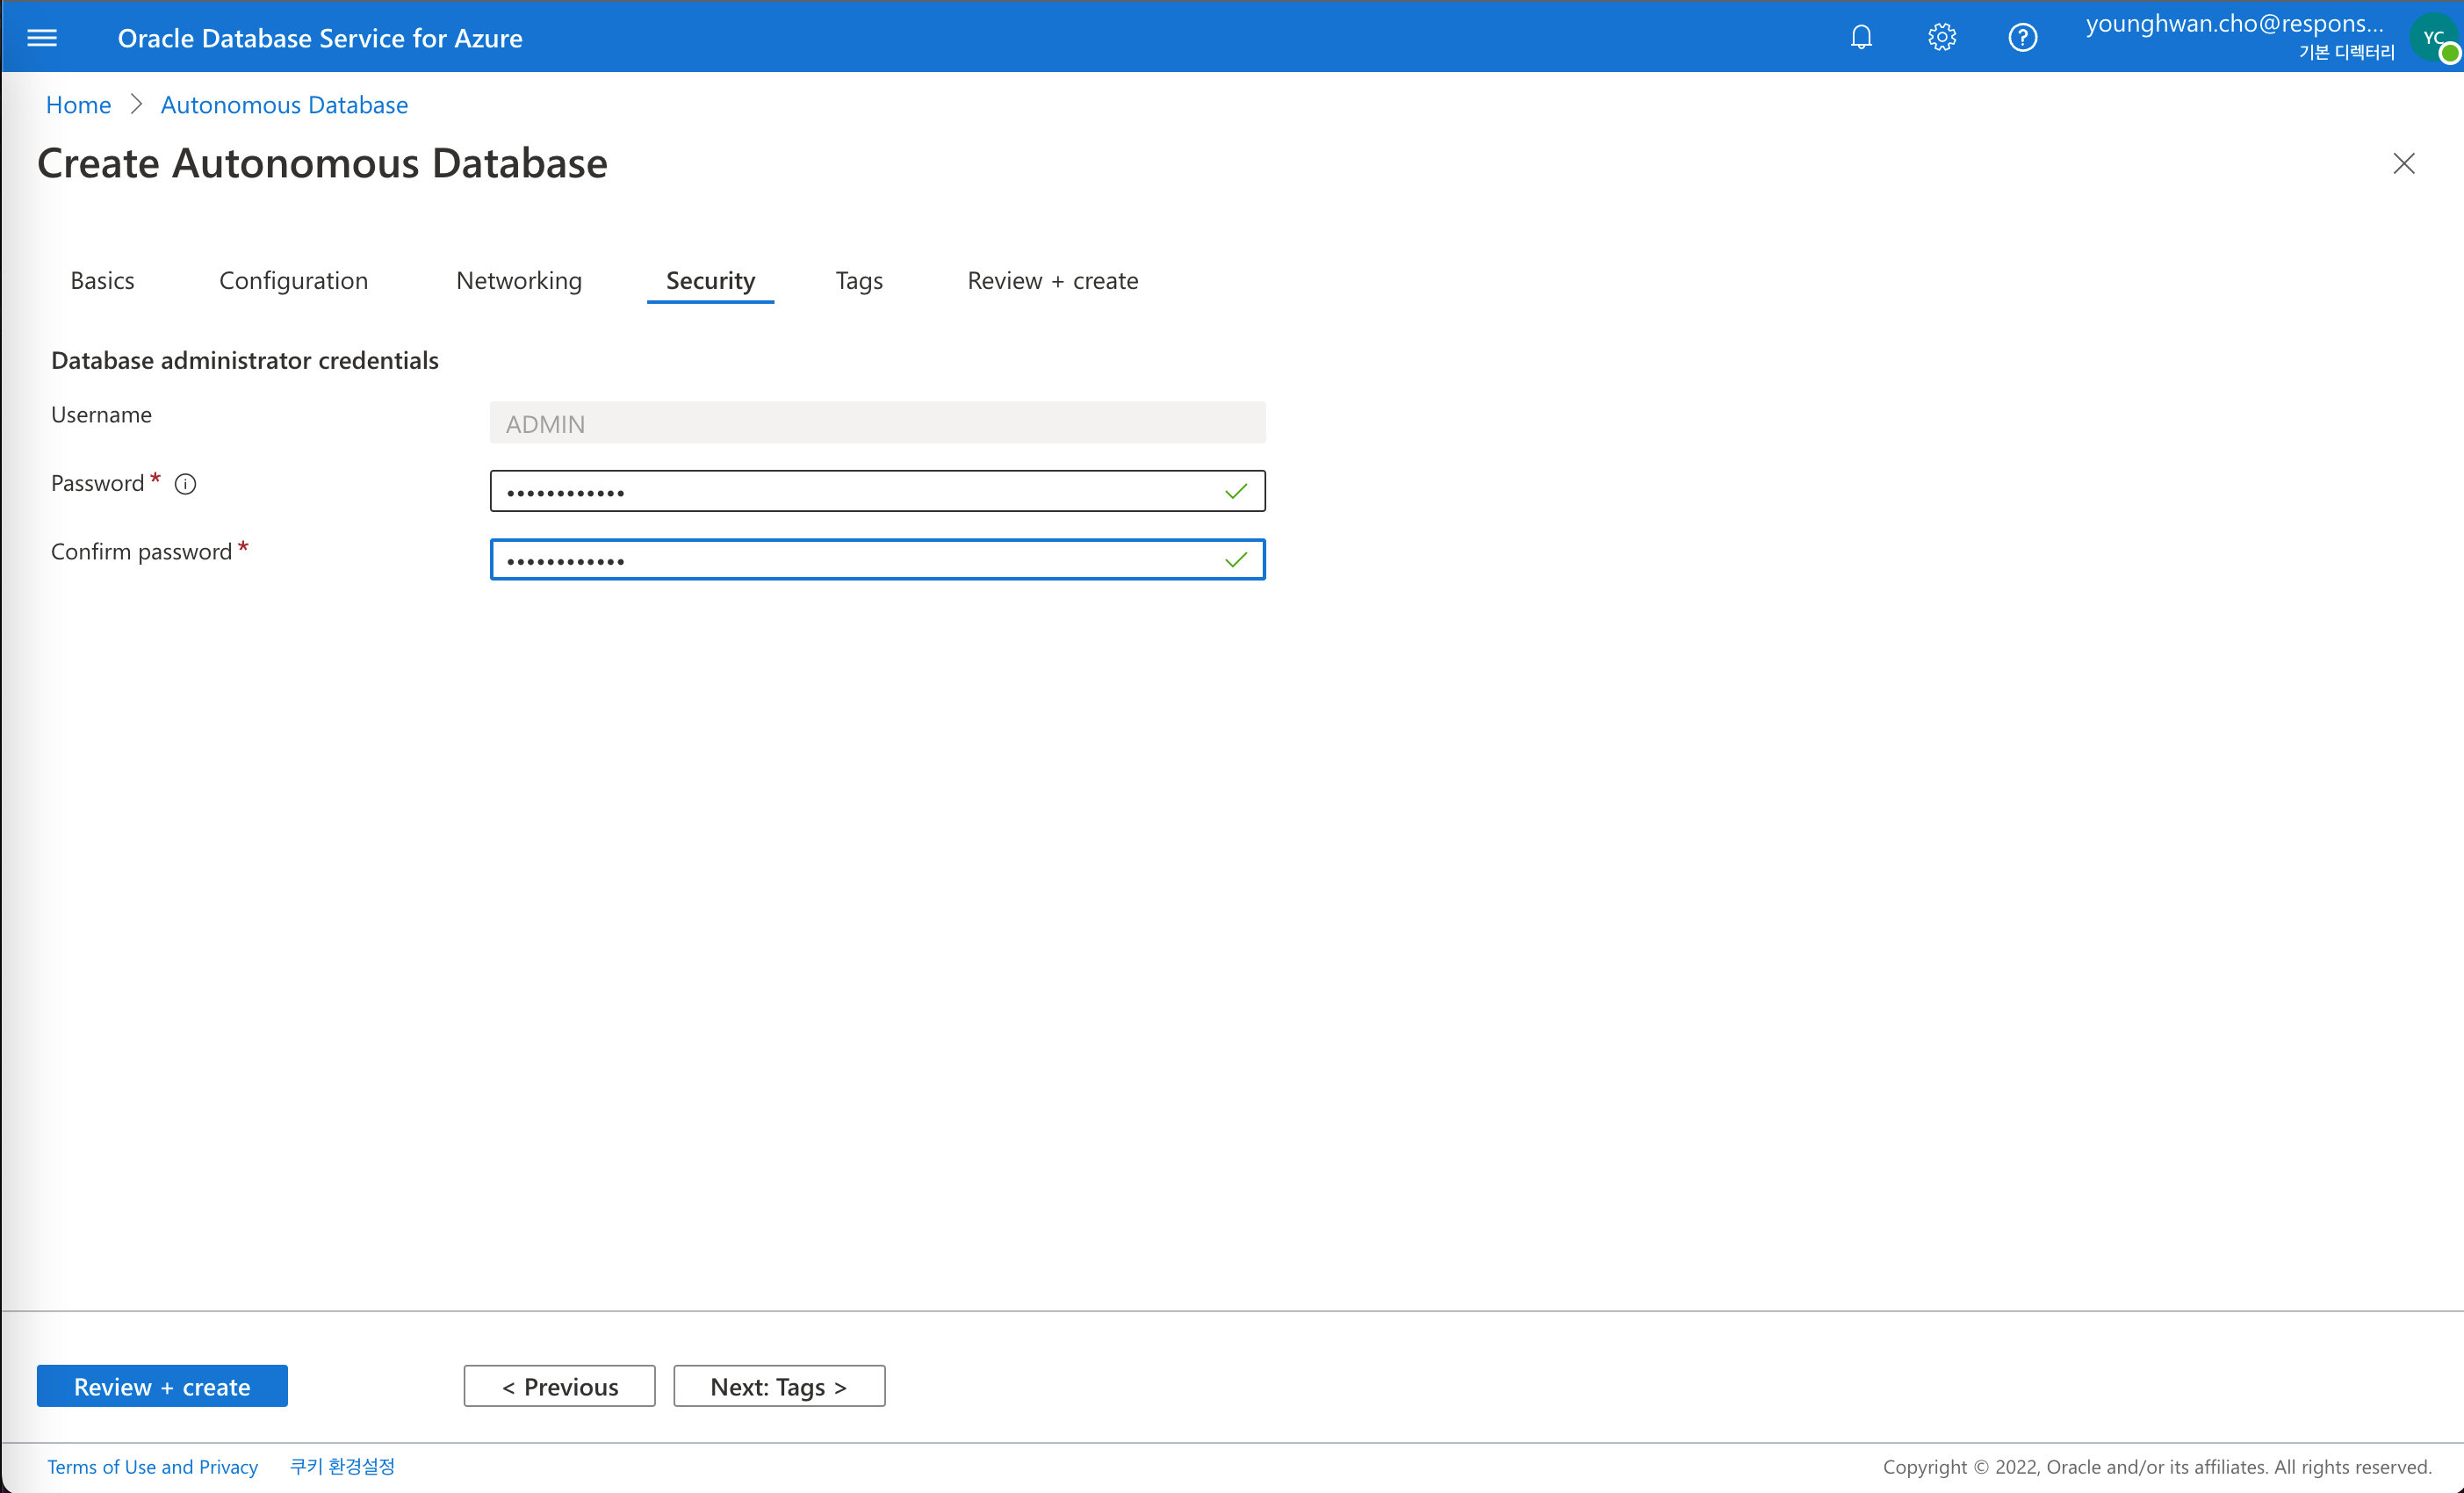Open the Review + create tab
The image size is (2464, 1493).
[x=1052, y=281]
